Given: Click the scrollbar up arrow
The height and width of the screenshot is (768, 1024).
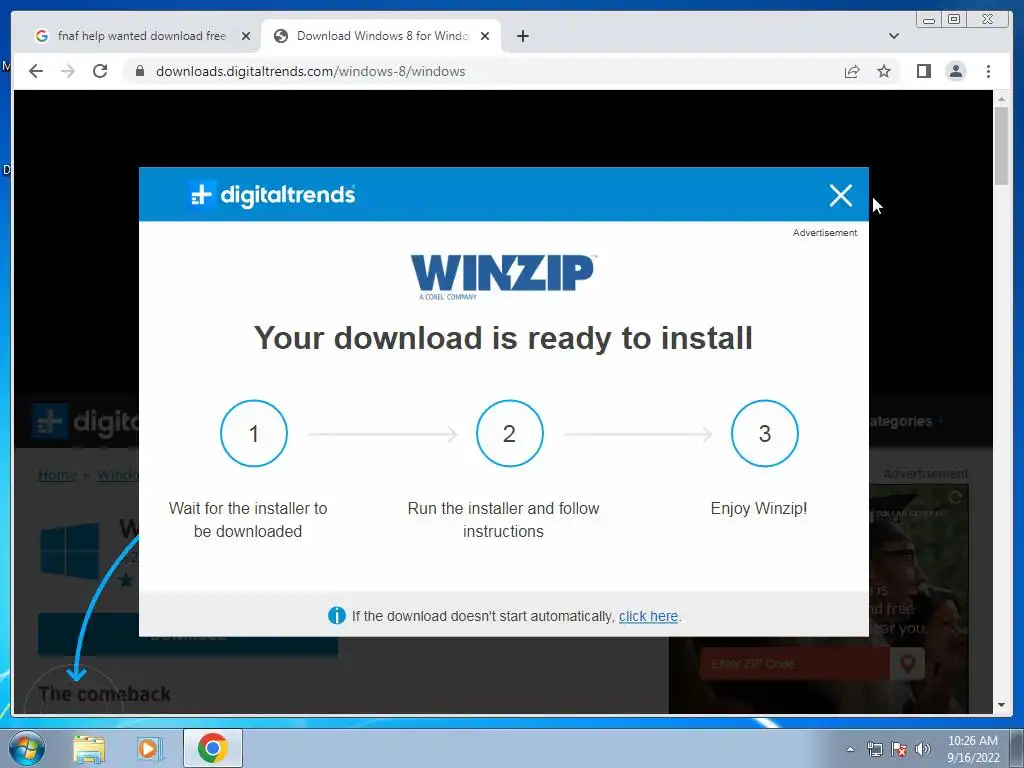Looking at the screenshot, I should point(1001,99).
